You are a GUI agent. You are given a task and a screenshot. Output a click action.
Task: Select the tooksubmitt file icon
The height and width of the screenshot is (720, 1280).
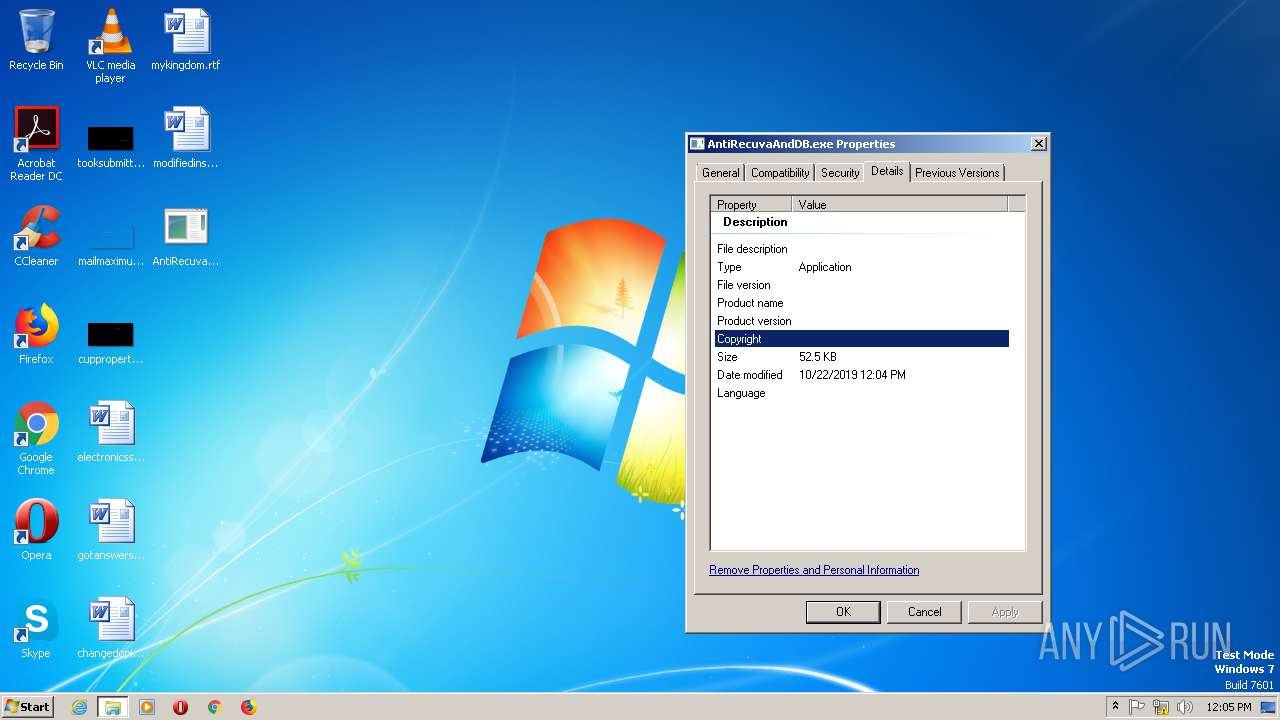click(x=110, y=146)
